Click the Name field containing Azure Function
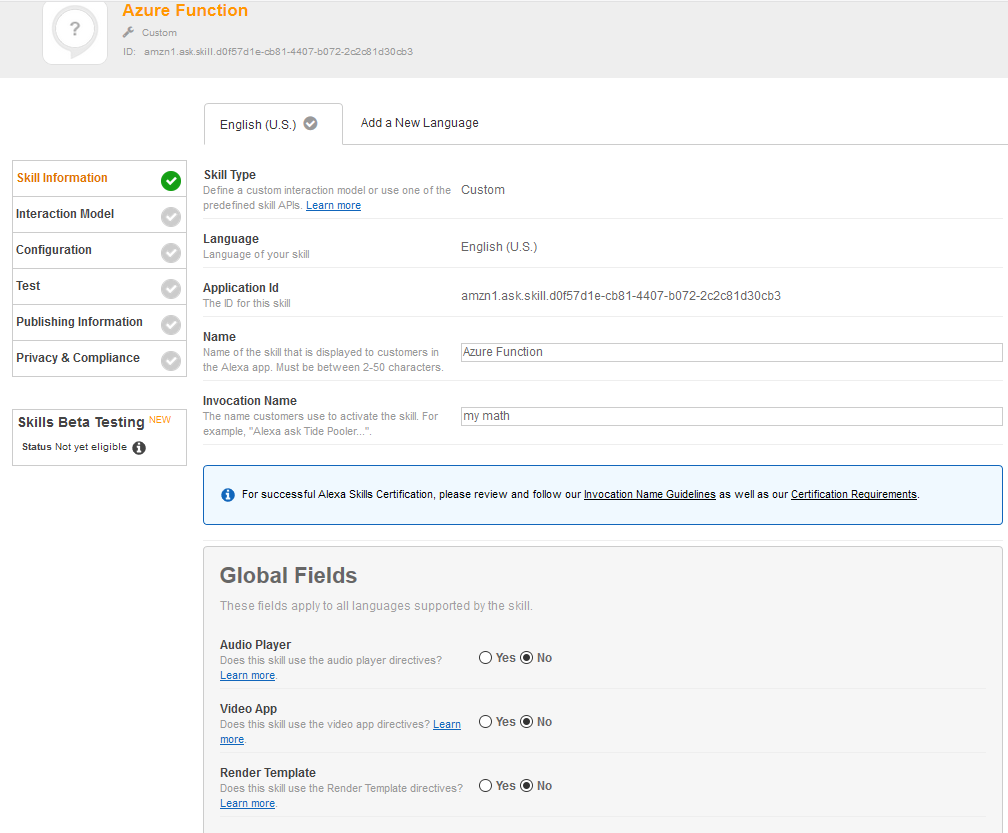 click(732, 352)
